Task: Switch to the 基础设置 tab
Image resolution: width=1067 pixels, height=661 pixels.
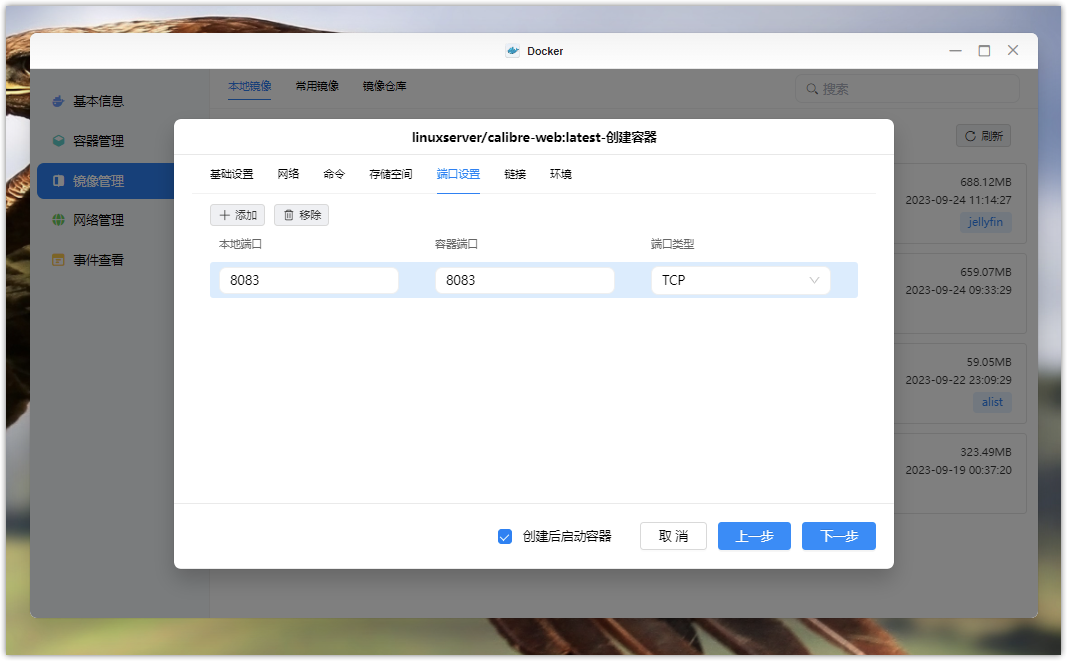Action: pyautogui.click(x=231, y=174)
